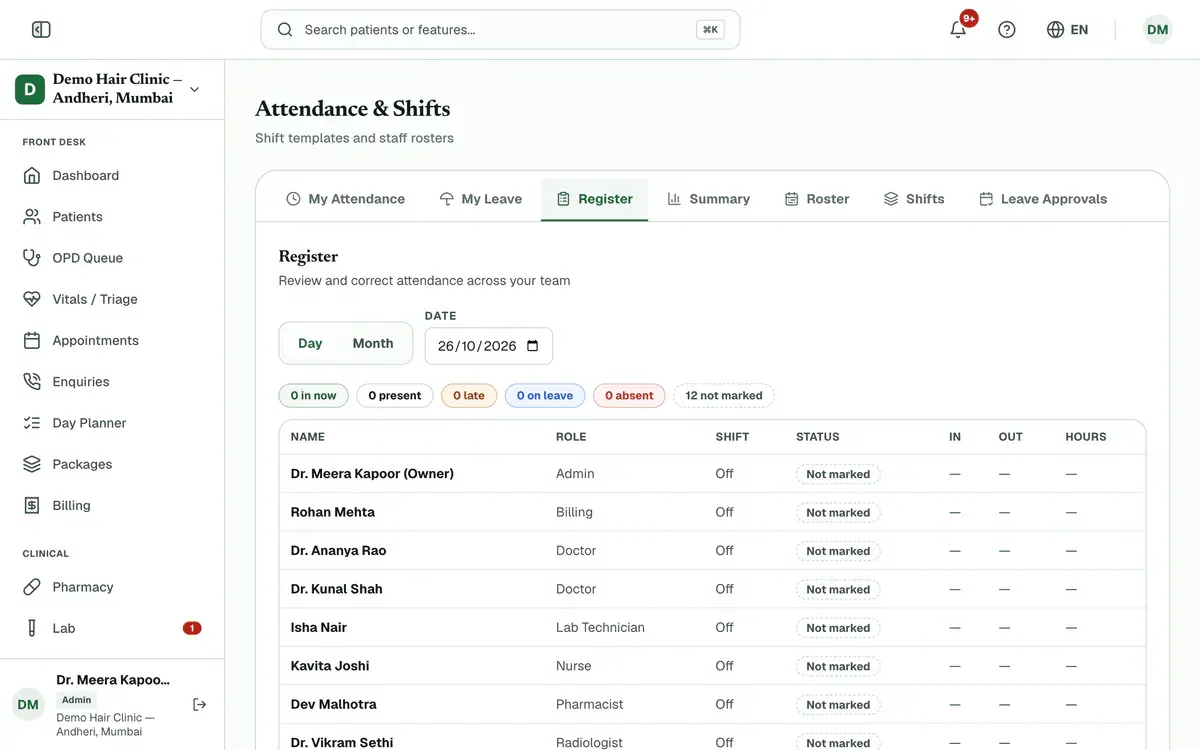Image resolution: width=1200 pixels, height=750 pixels.
Task: Click the Lab Technician role cell
Action: coord(600,628)
